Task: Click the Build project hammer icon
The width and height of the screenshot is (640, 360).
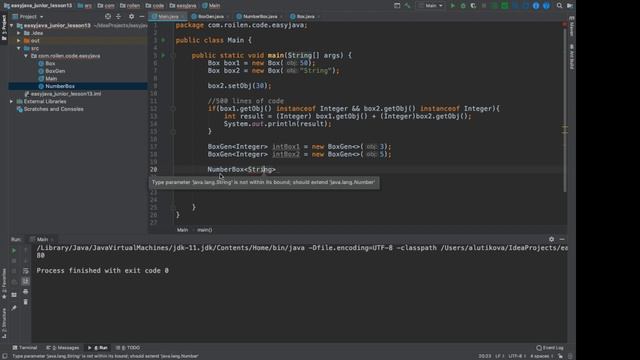Action: [x=407, y=6]
